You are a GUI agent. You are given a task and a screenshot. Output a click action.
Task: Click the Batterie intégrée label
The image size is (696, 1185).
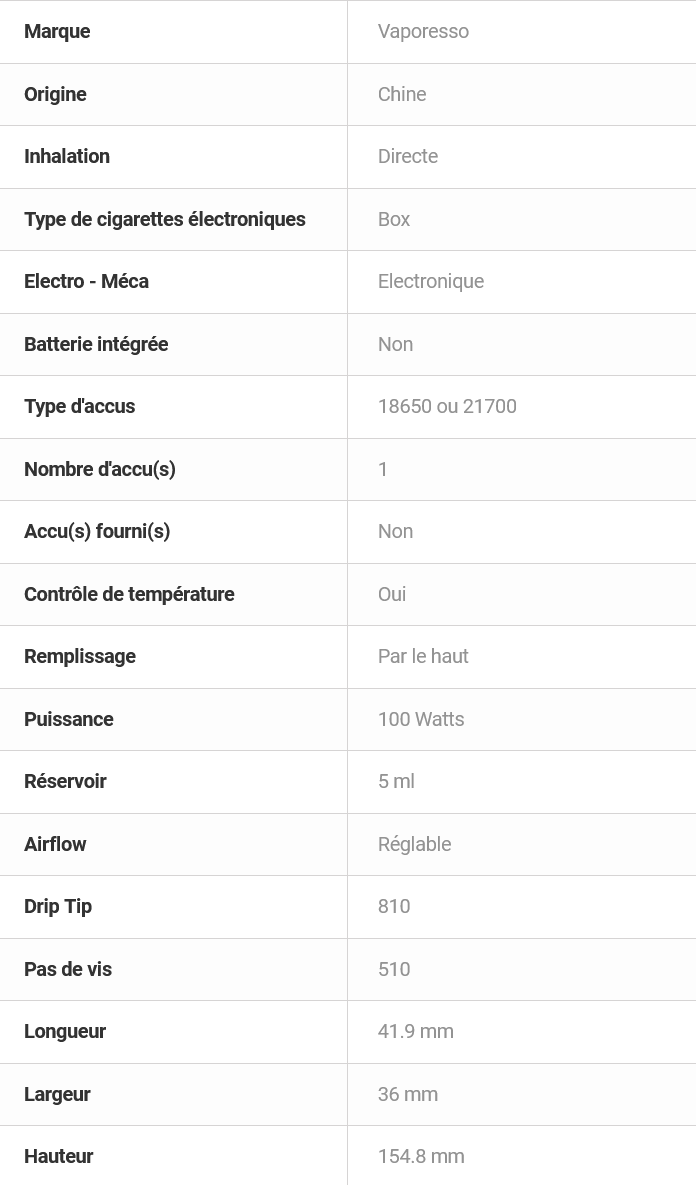96,344
